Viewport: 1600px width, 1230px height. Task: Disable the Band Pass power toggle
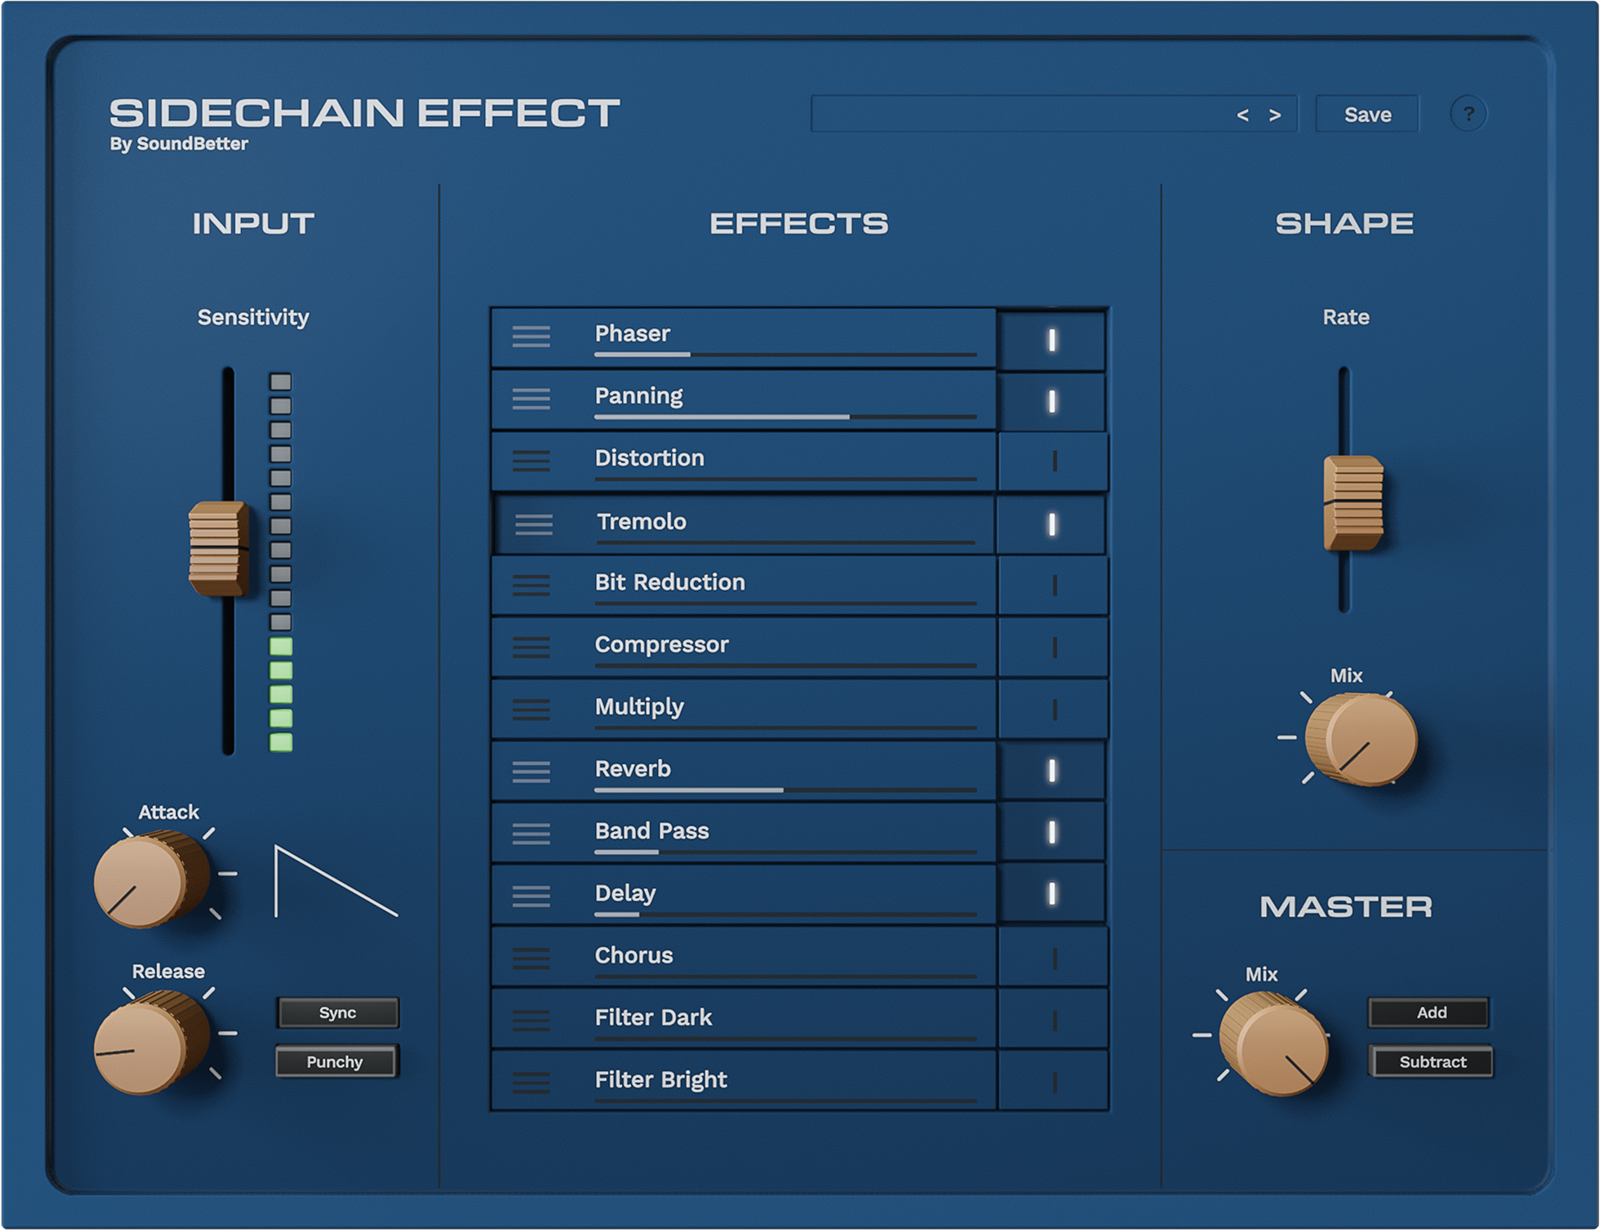1052,832
